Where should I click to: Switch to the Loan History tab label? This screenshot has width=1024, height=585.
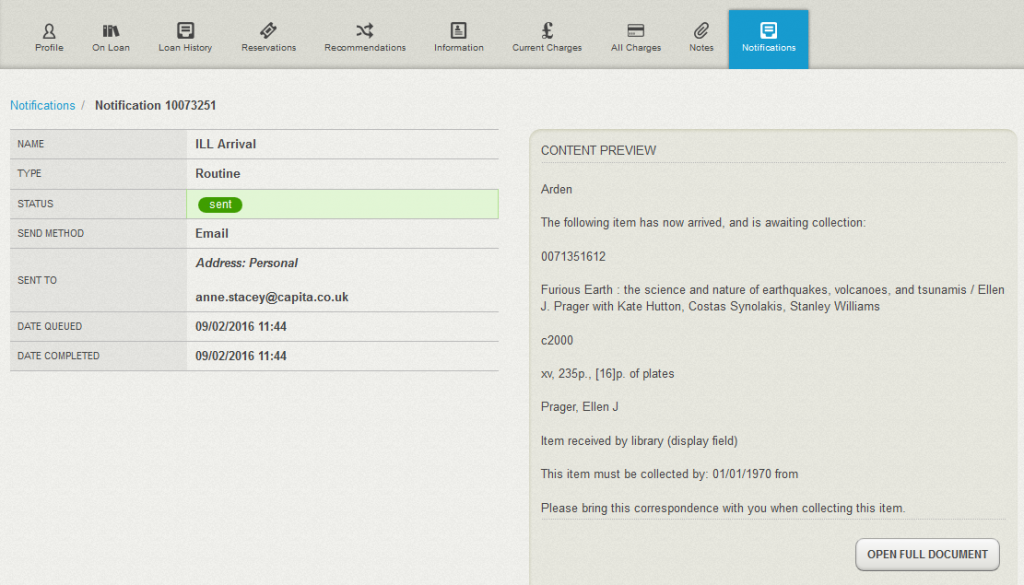[185, 48]
